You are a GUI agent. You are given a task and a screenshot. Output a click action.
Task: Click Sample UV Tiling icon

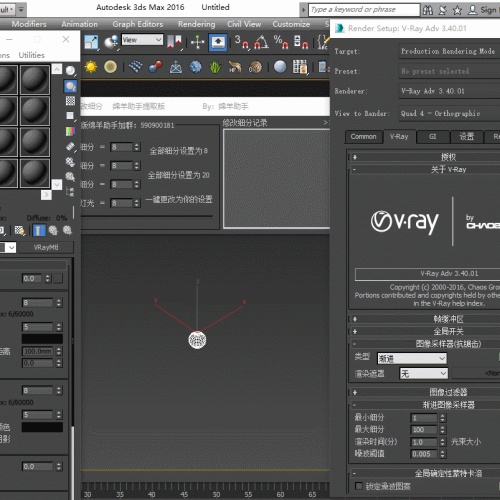(x=70, y=116)
